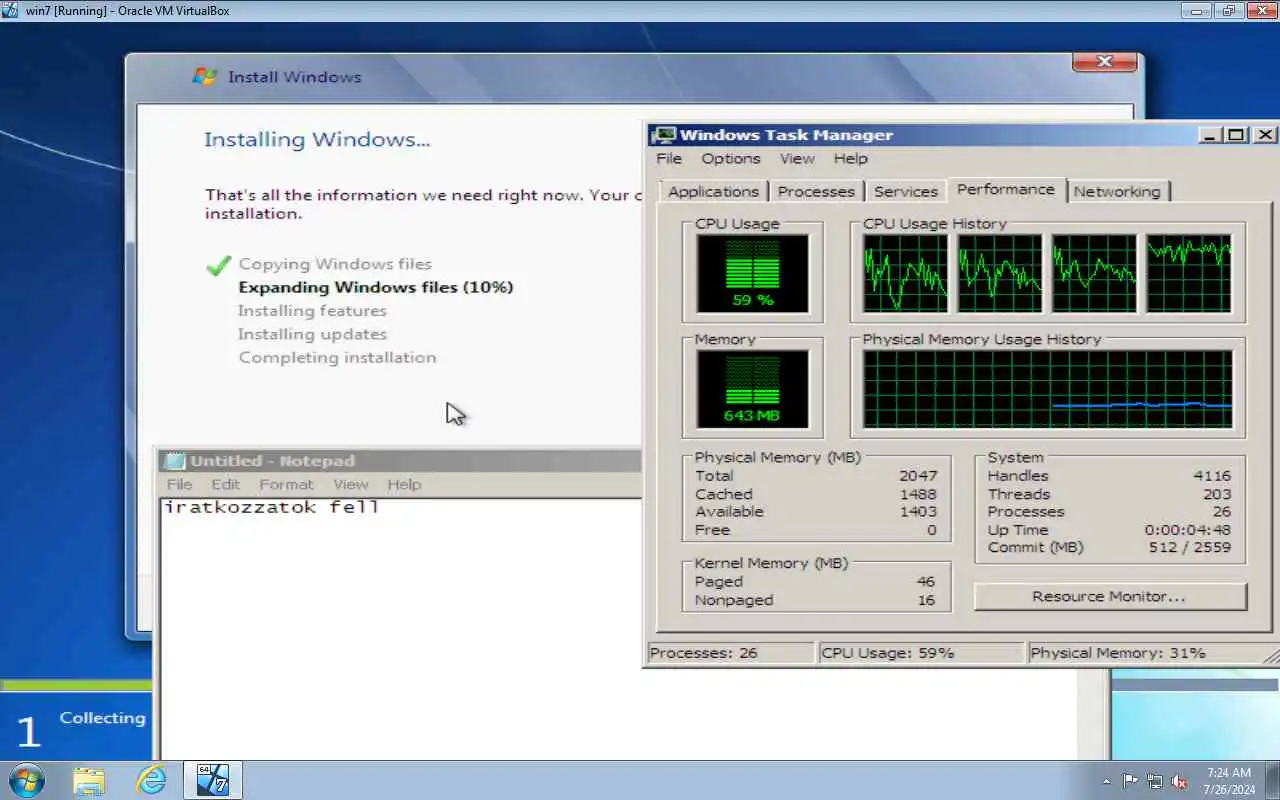Viewport: 1280px width, 800px height.
Task: Switch to the Networking tab
Action: 1117,191
